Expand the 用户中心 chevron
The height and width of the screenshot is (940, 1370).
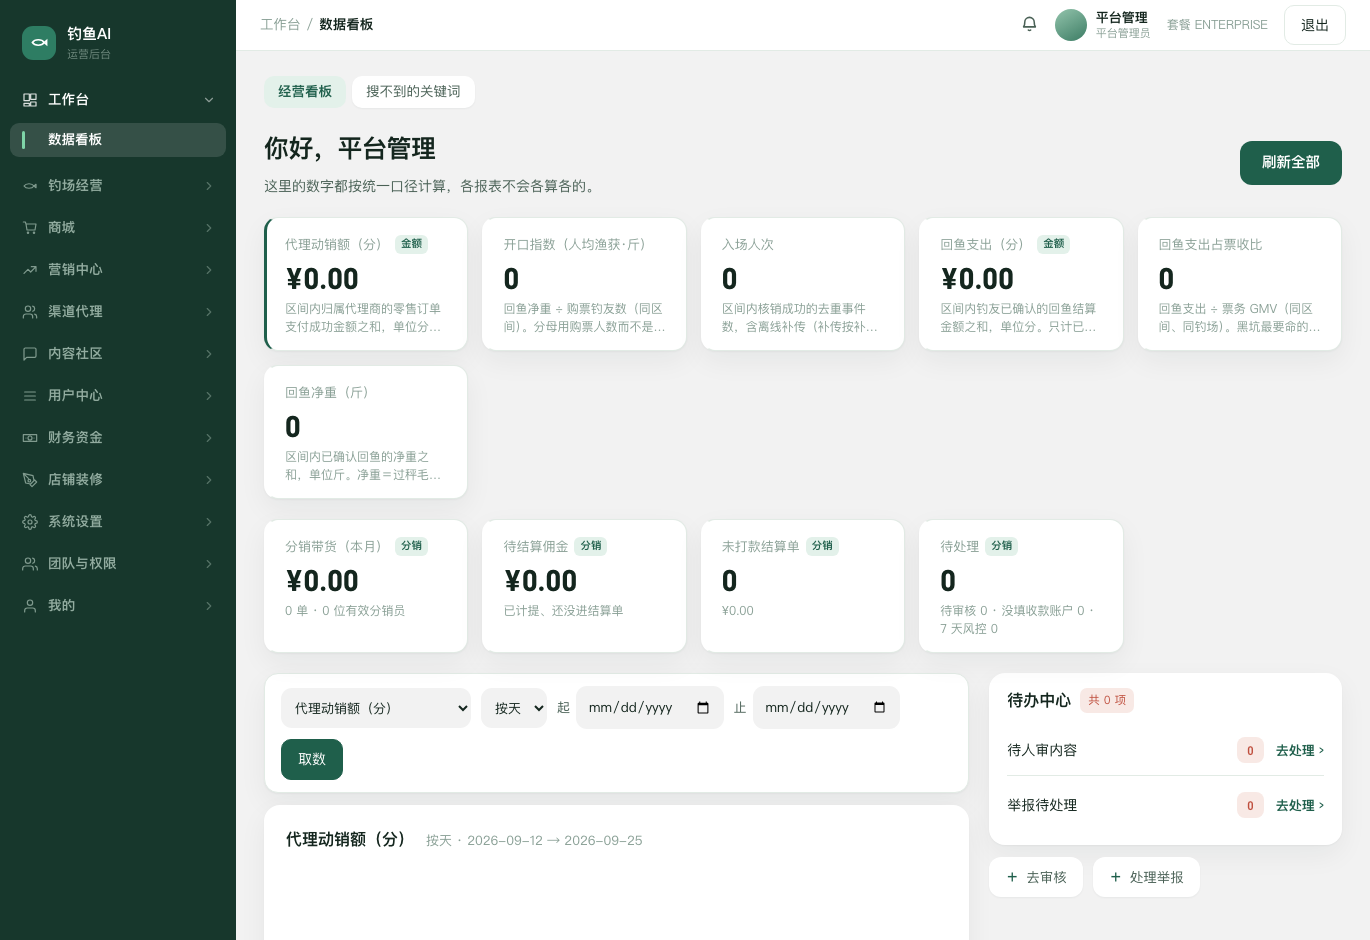coord(209,396)
